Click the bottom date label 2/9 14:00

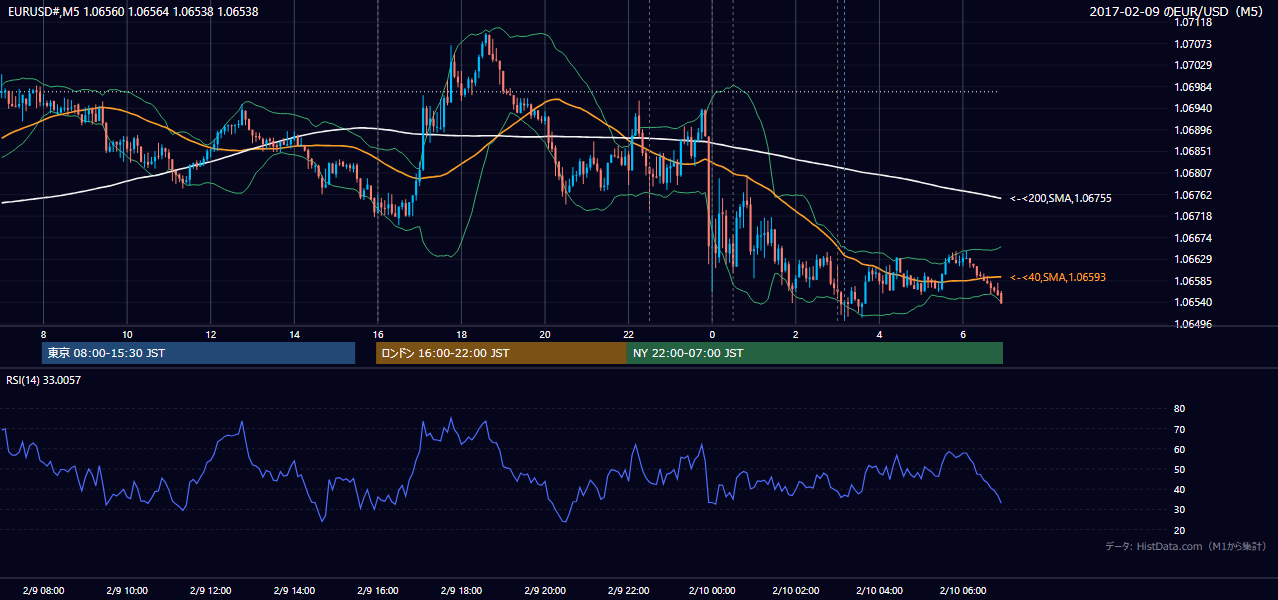[x=294, y=591]
